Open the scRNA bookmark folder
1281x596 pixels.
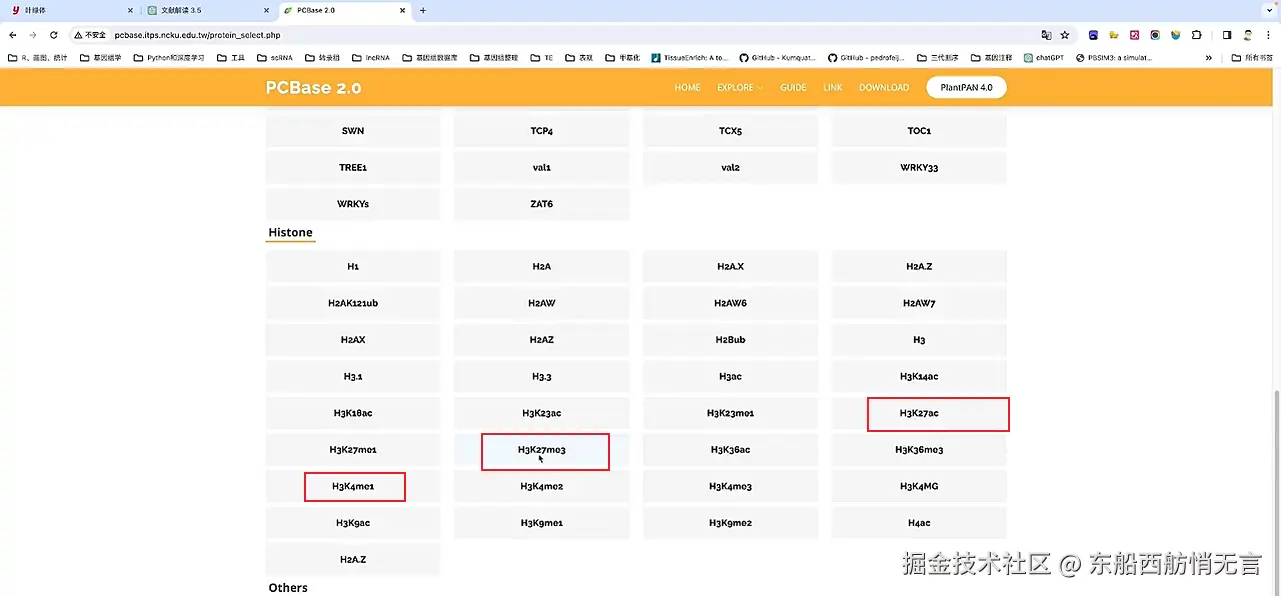click(274, 58)
